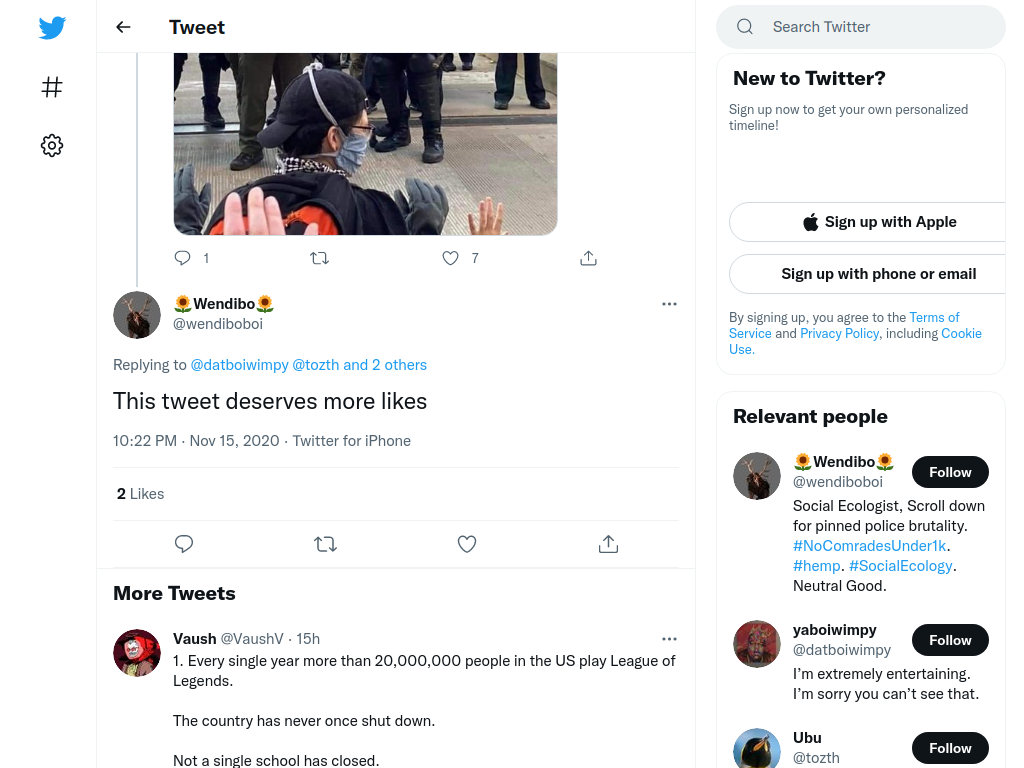Image resolution: width=1024 pixels, height=768 pixels.
Task: Like the photo tweet showing 7 likes
Action: point(451,258)
